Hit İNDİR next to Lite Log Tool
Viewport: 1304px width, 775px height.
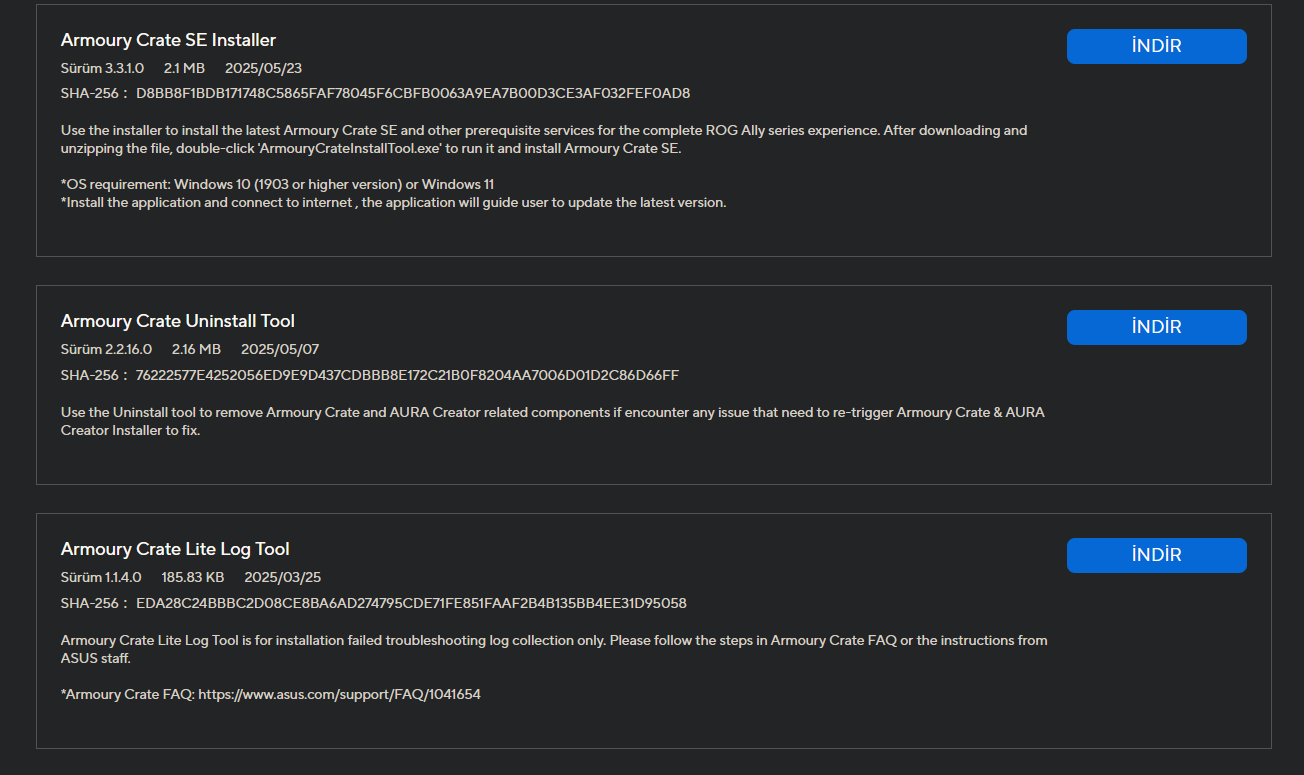[1156, 555]
